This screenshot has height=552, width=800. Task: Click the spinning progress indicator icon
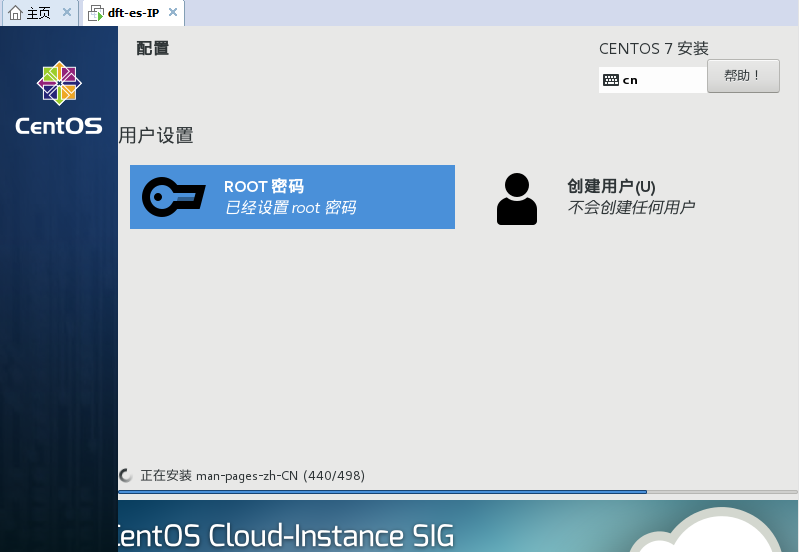(126, 475)
